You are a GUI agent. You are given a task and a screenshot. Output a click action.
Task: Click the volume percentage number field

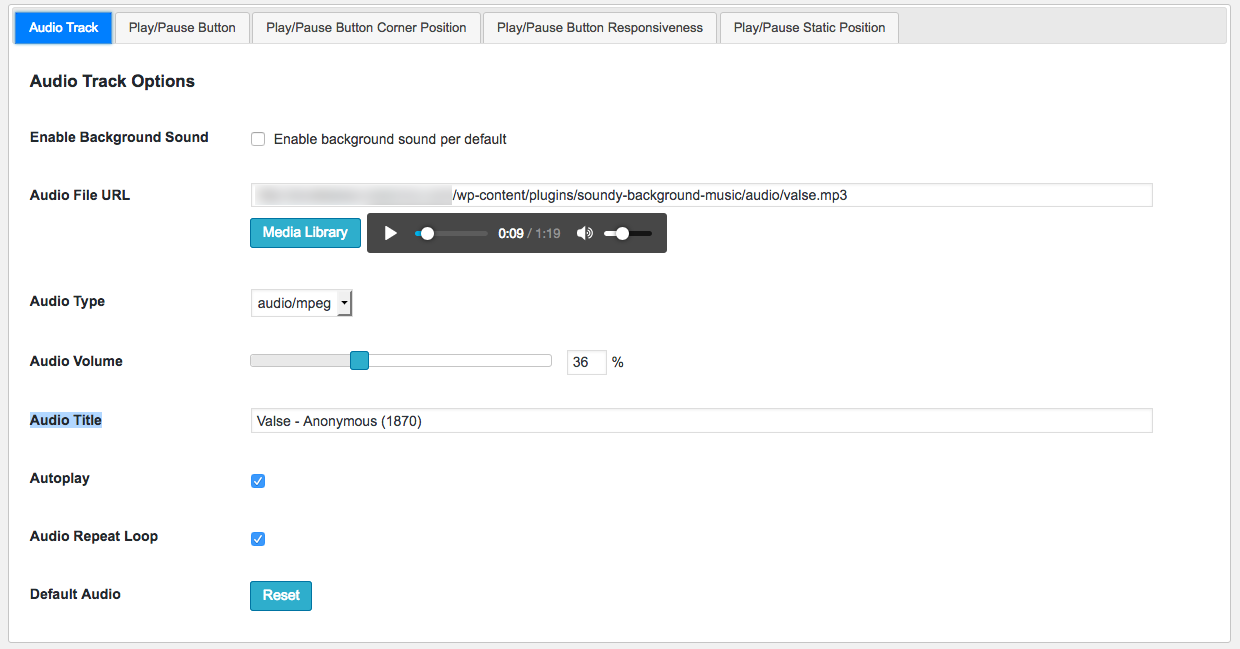586,362
